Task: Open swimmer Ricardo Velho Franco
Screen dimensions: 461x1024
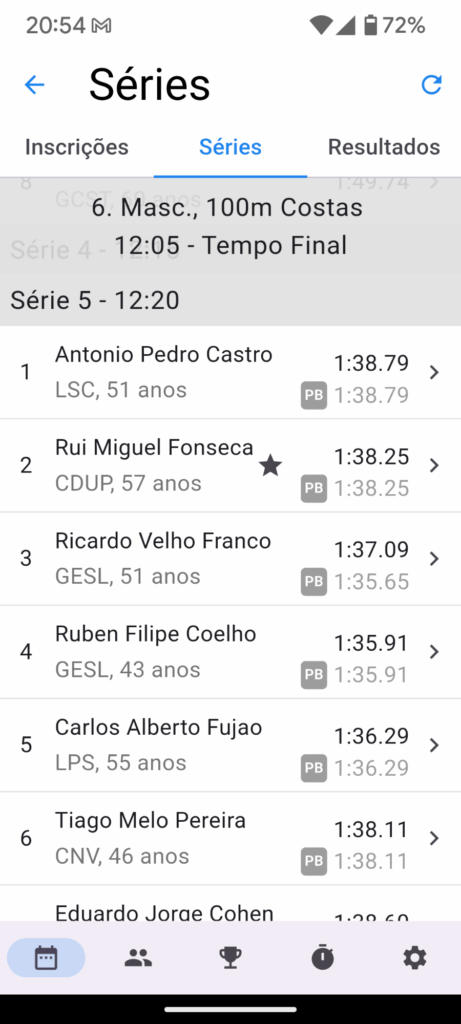Action: pos(230,558)
